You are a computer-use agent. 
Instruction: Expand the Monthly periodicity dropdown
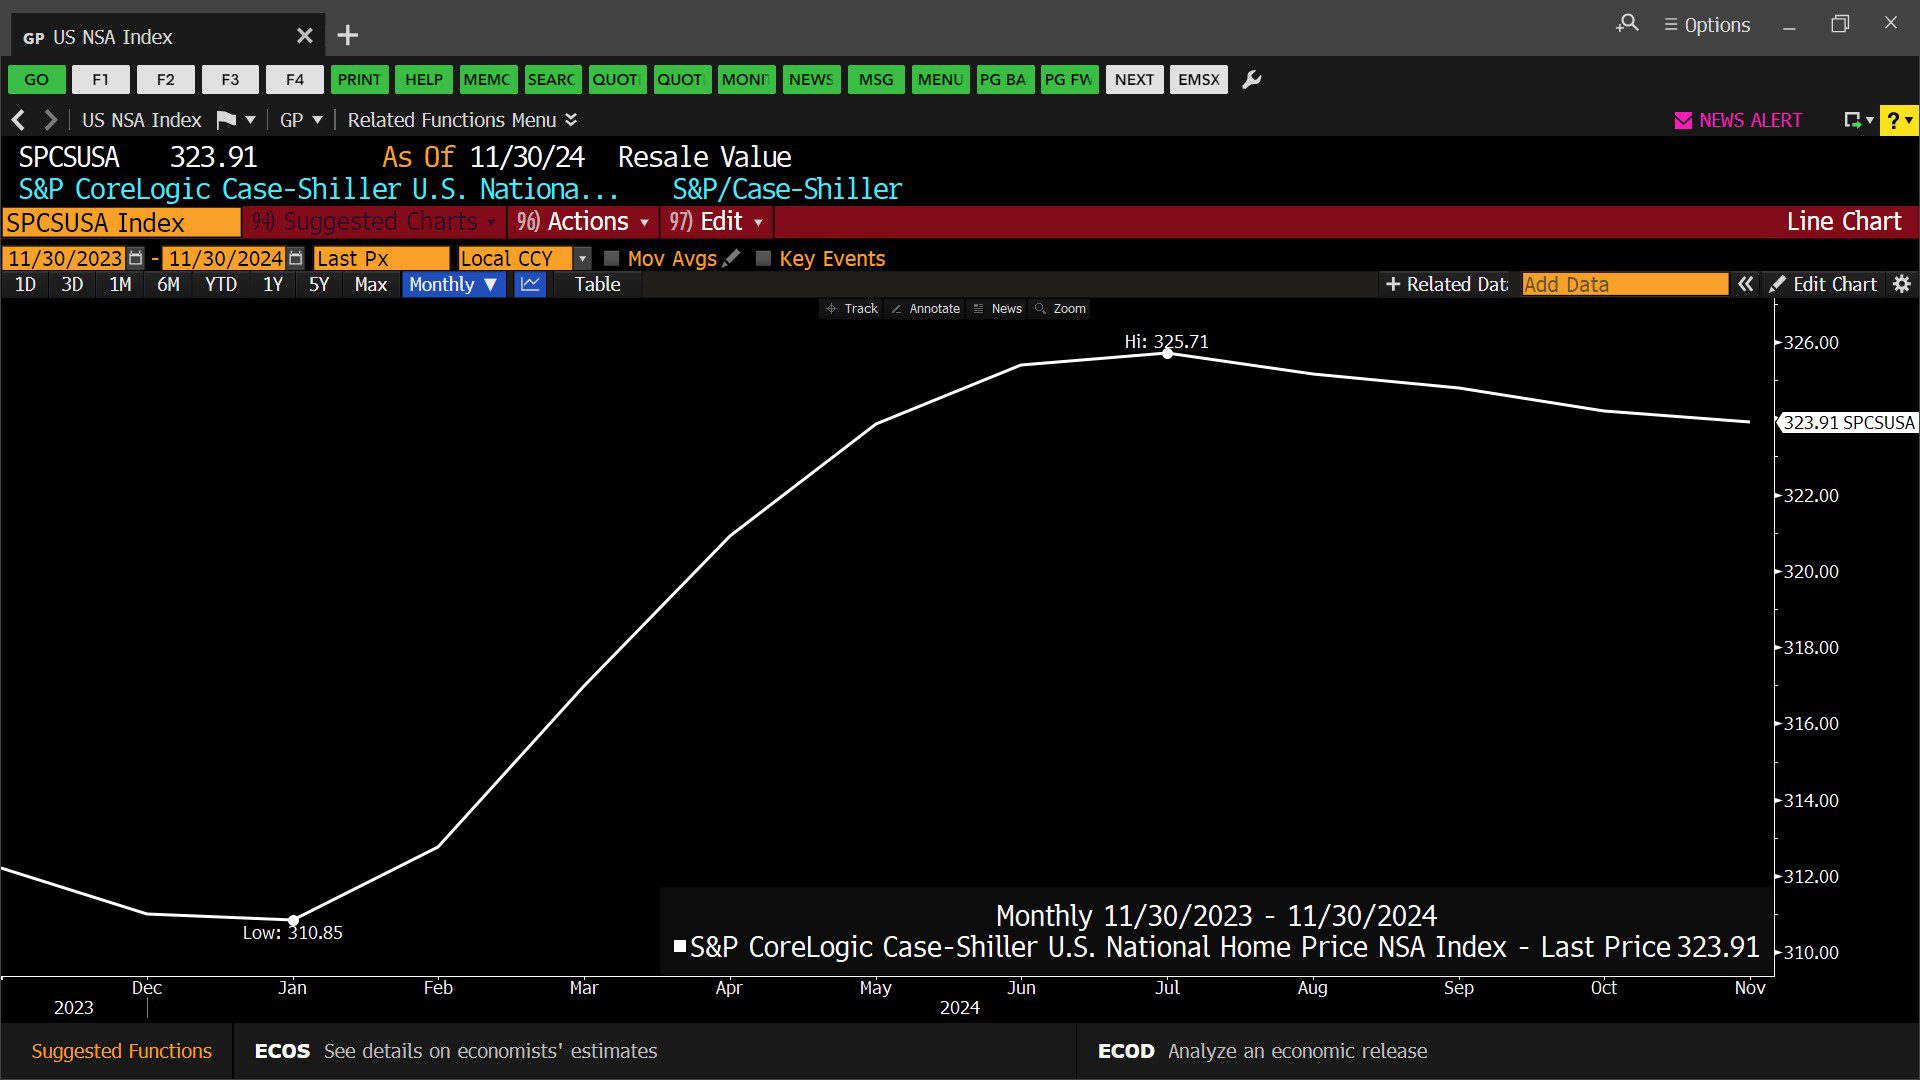(x=453, y=285)
